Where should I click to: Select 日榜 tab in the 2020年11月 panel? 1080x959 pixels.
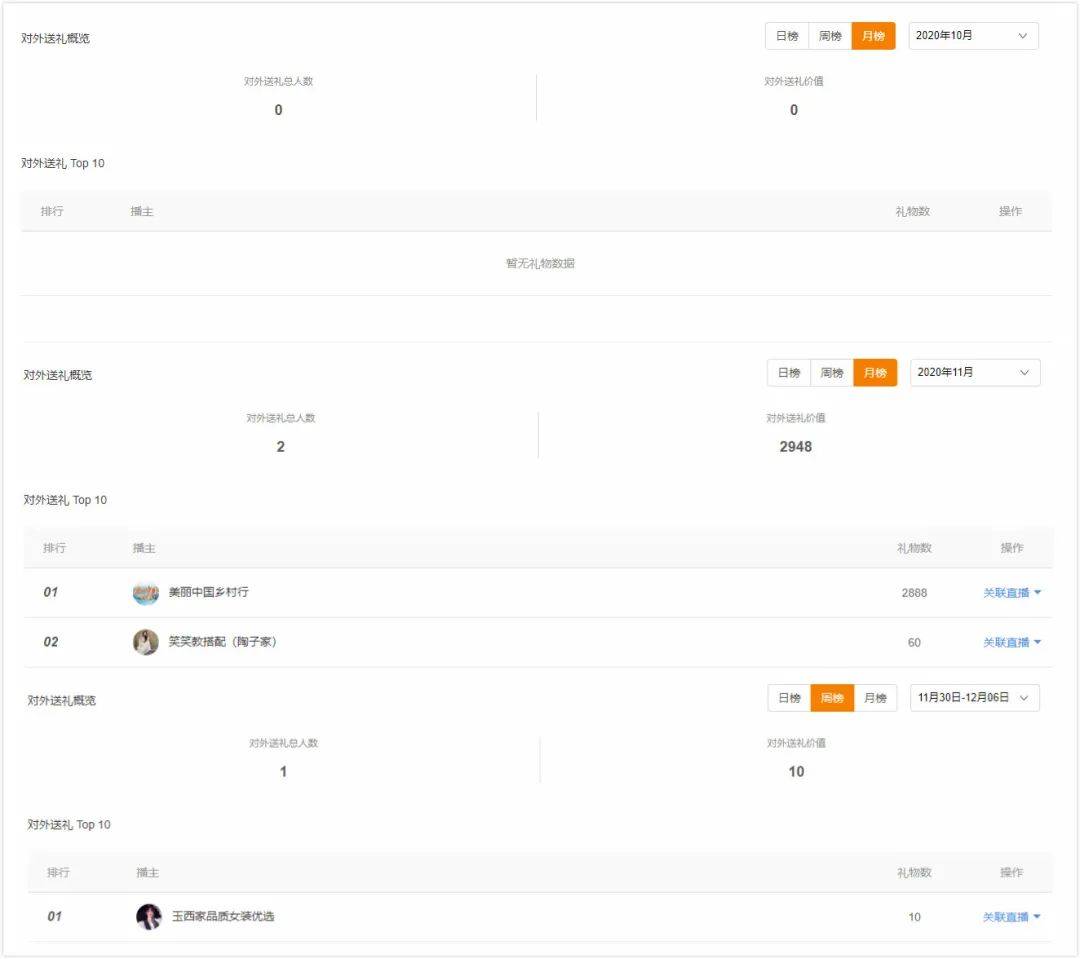(789, 373)
